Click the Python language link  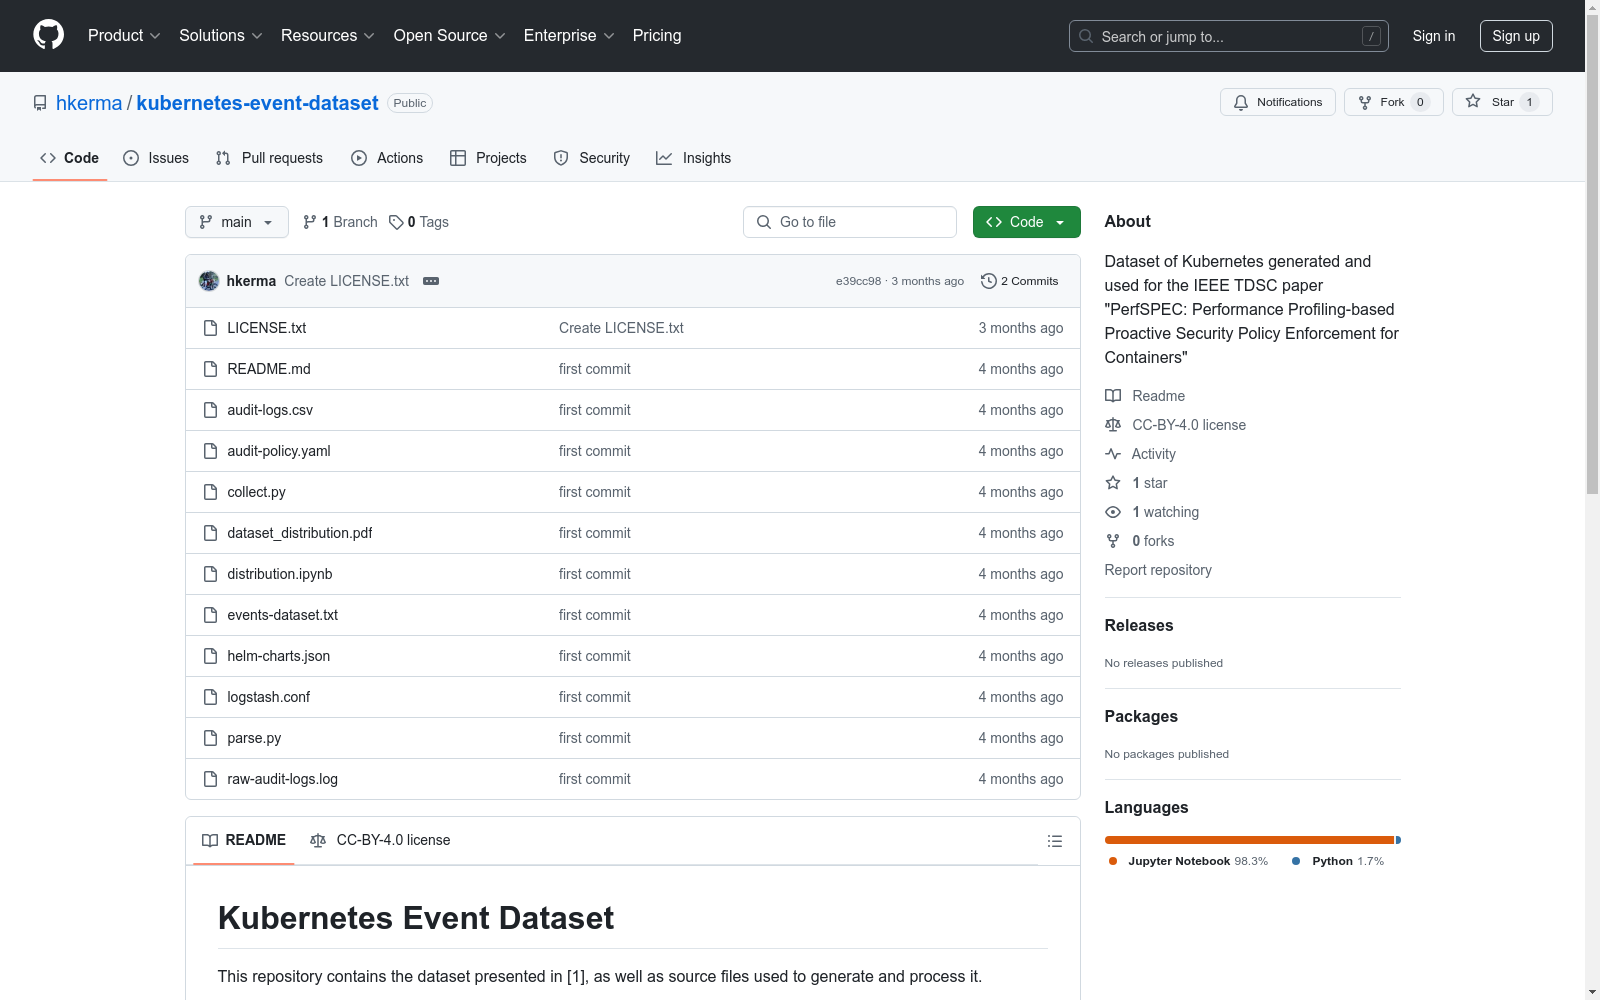tap(1338, 861)
